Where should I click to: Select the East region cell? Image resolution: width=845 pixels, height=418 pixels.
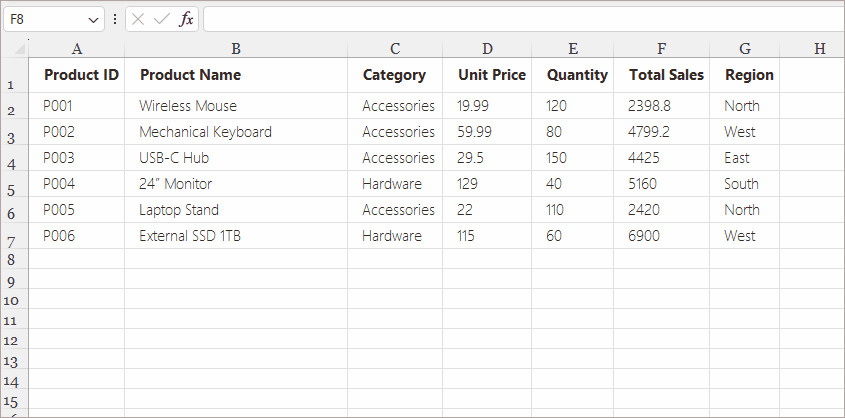745,157
